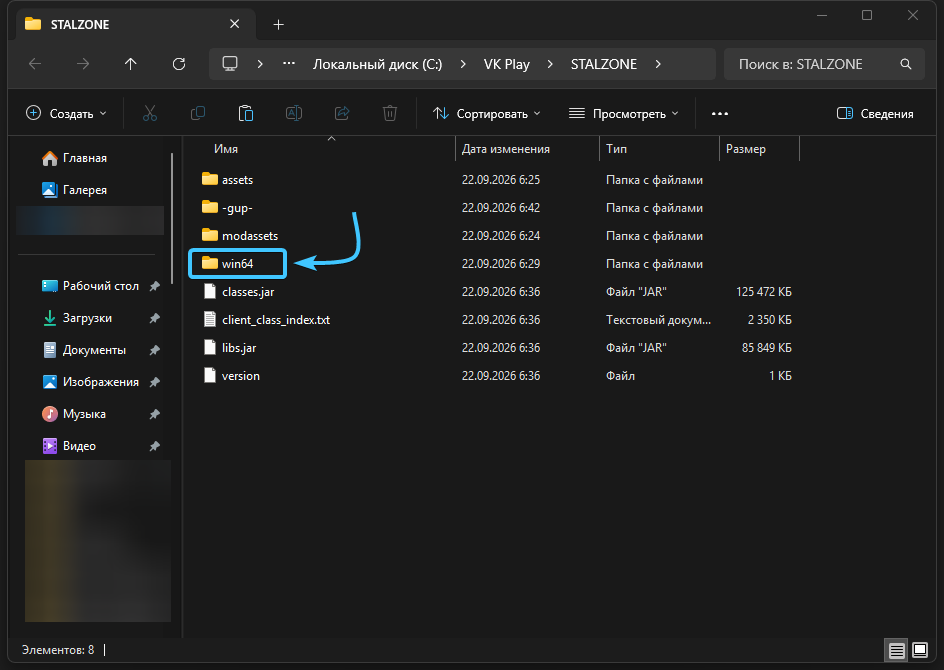Expand chevron after STALZONE in address bar
The width and height of the screenshot is (944, 670).
pos(658,64)
